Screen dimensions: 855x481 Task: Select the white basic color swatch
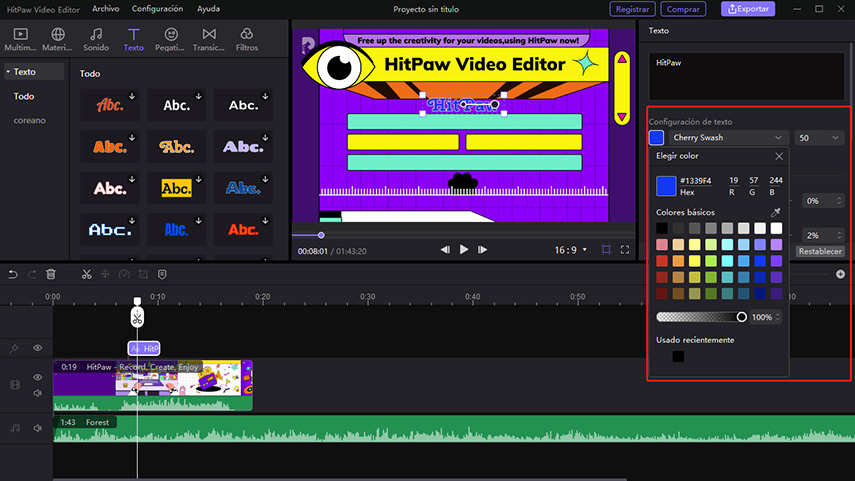pyautogui.click(x=776, y=228)
